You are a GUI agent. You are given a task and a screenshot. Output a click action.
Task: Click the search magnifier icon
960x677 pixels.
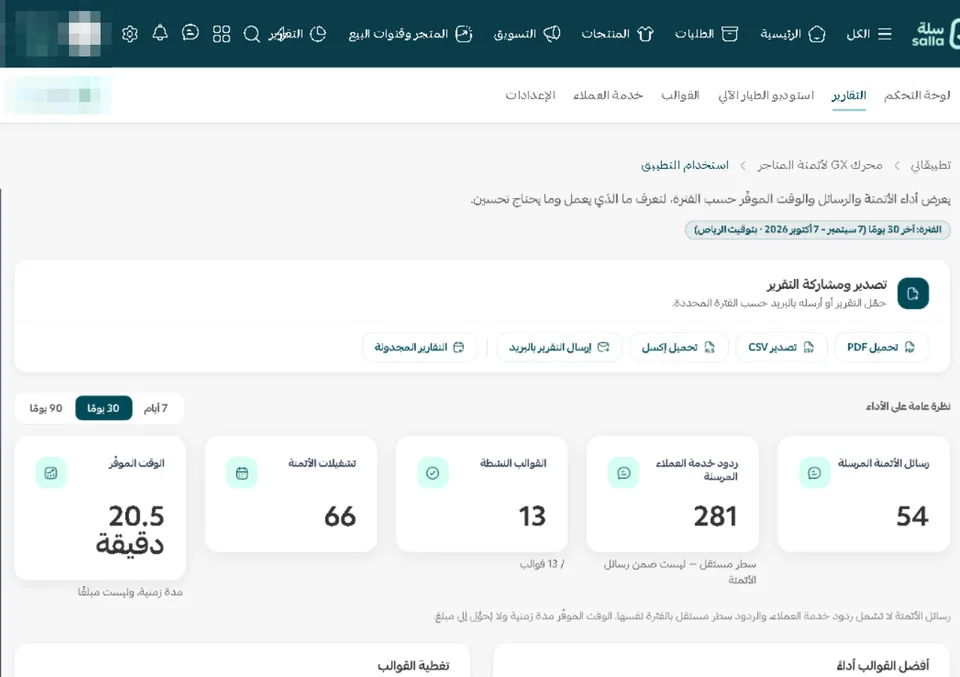[252, 34]
